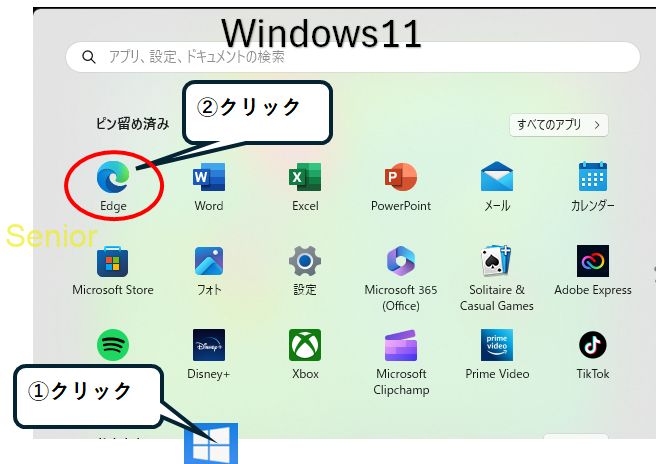Open the 設定 settings gear
Screen dimensions: 656x464
305,261
